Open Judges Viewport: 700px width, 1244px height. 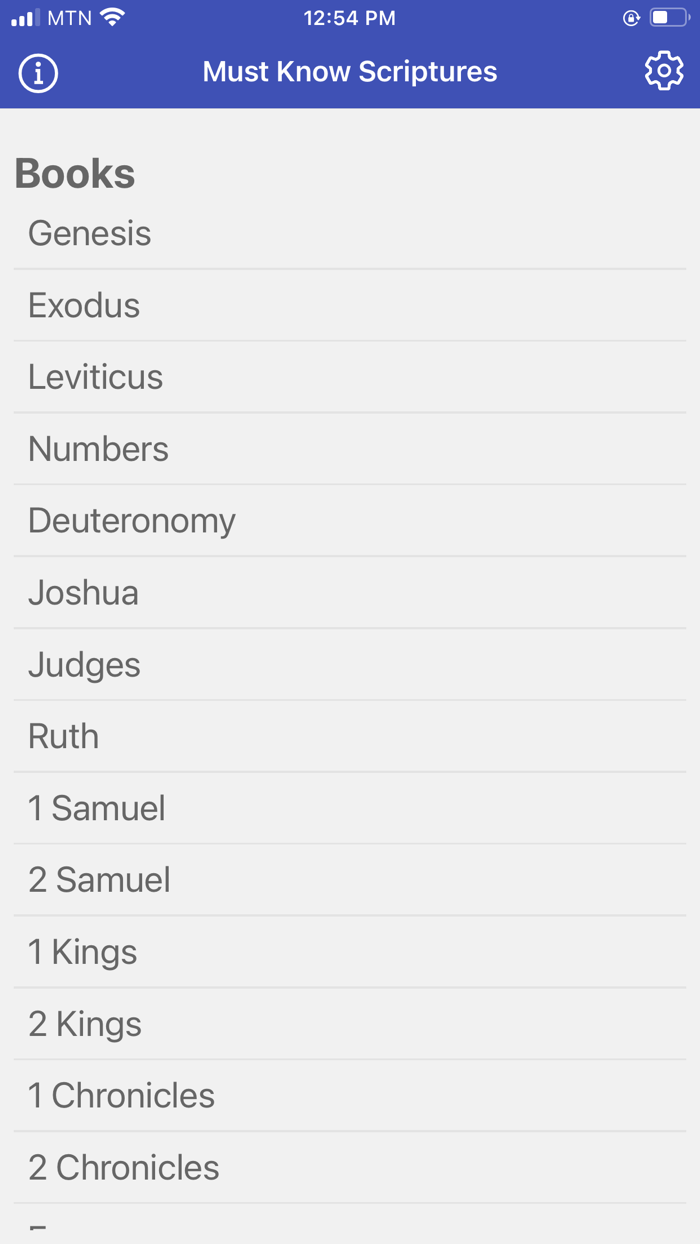click(84, 664)
